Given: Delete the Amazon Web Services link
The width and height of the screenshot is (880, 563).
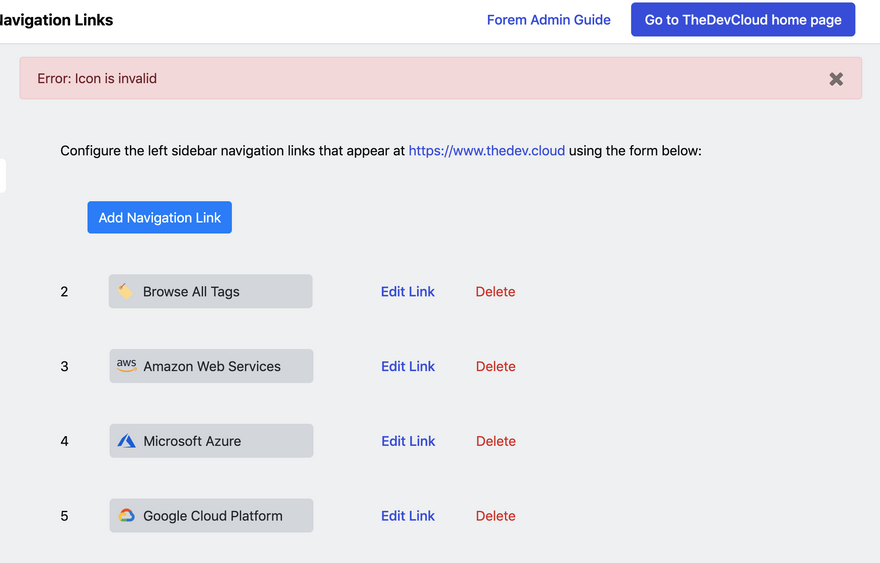Looking at the screenshot, I should click(496, 366).
